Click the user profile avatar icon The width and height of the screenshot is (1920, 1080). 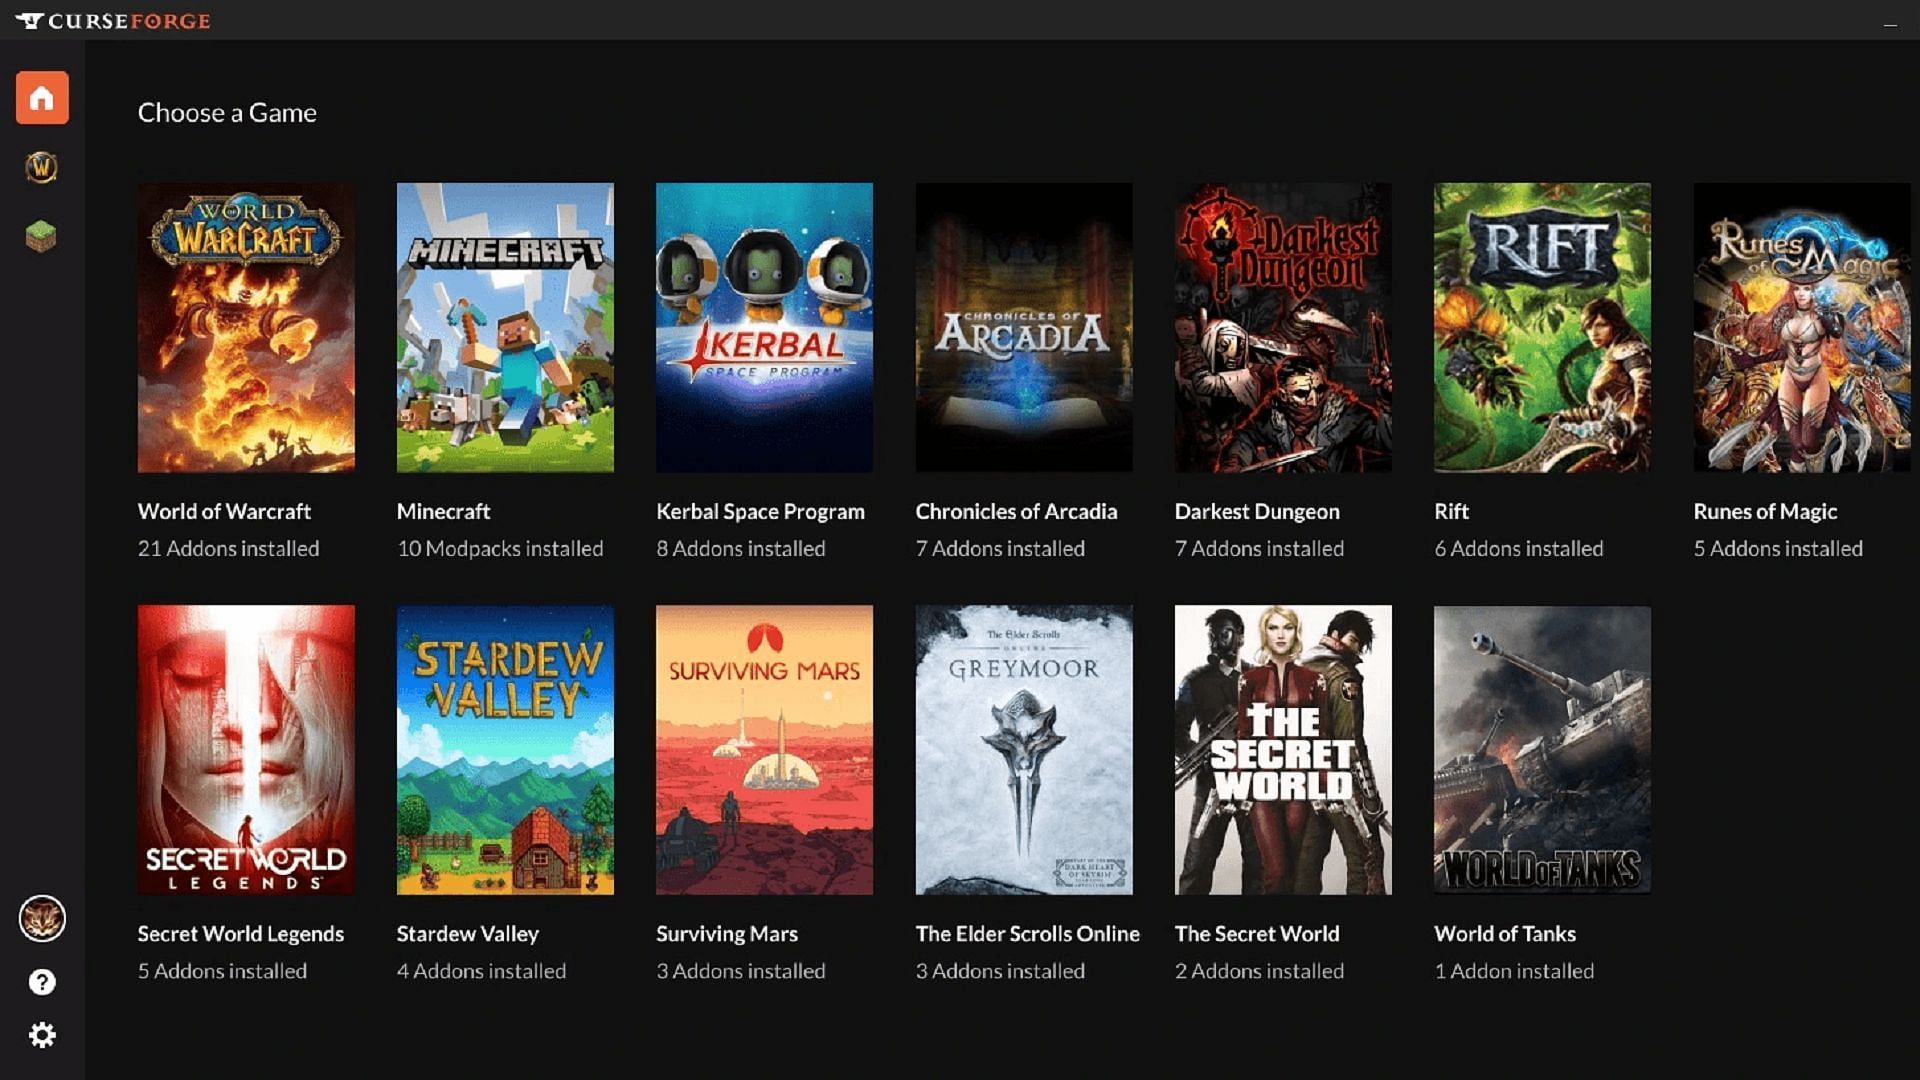(x=44, y=919)
